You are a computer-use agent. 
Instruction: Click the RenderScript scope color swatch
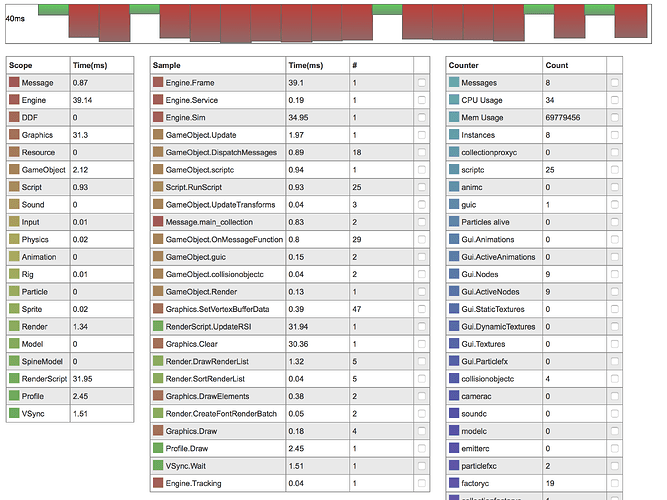(x=14, y=379)
